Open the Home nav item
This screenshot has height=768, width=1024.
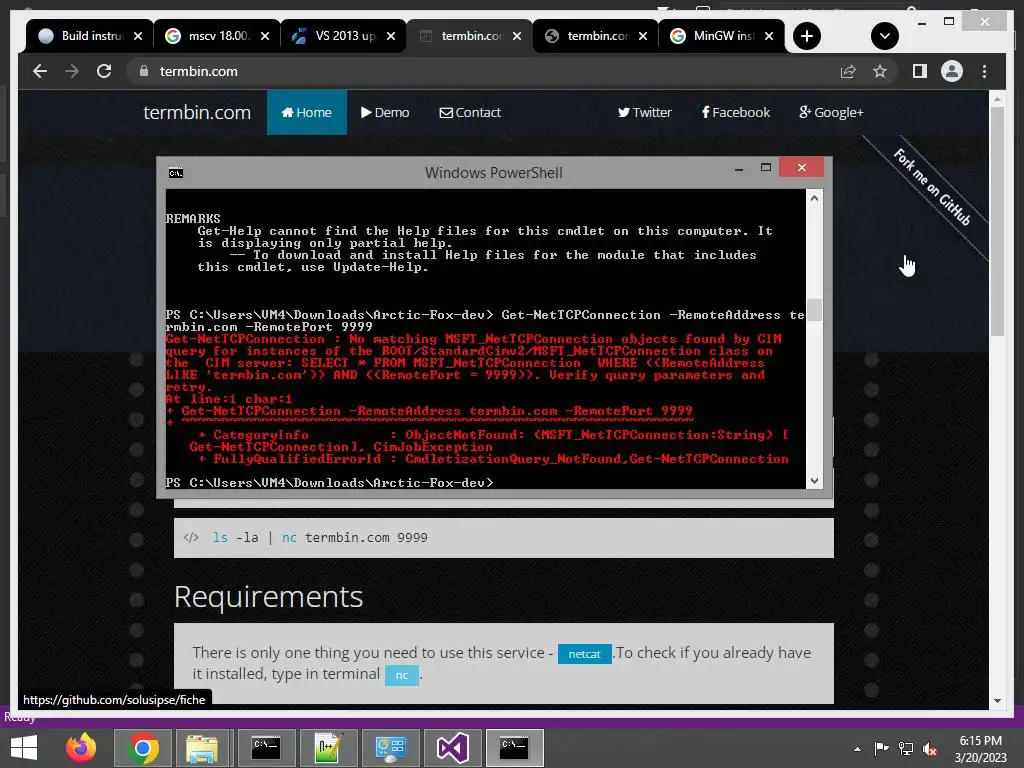(306, 112)
